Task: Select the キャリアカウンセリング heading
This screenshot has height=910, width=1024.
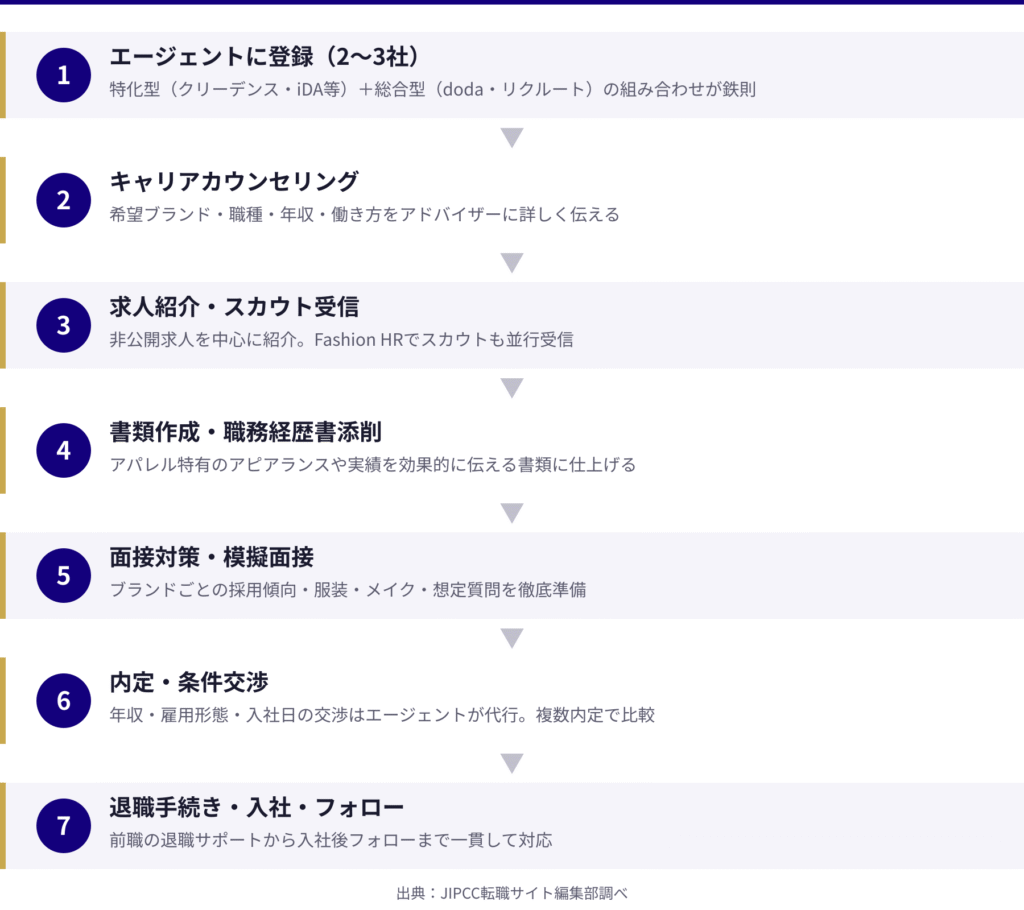Action: (234, 182)
